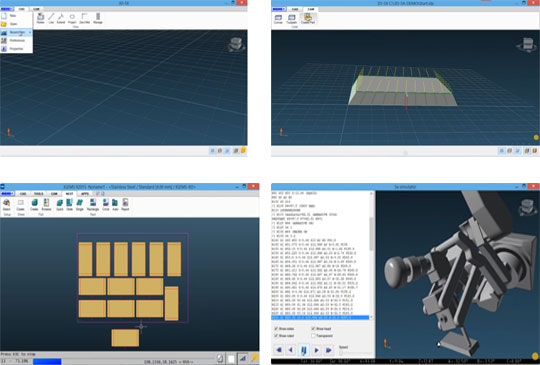Toggle the Show robot checkbox
Viewport: 540px width, 365px height.
point(276,336)
